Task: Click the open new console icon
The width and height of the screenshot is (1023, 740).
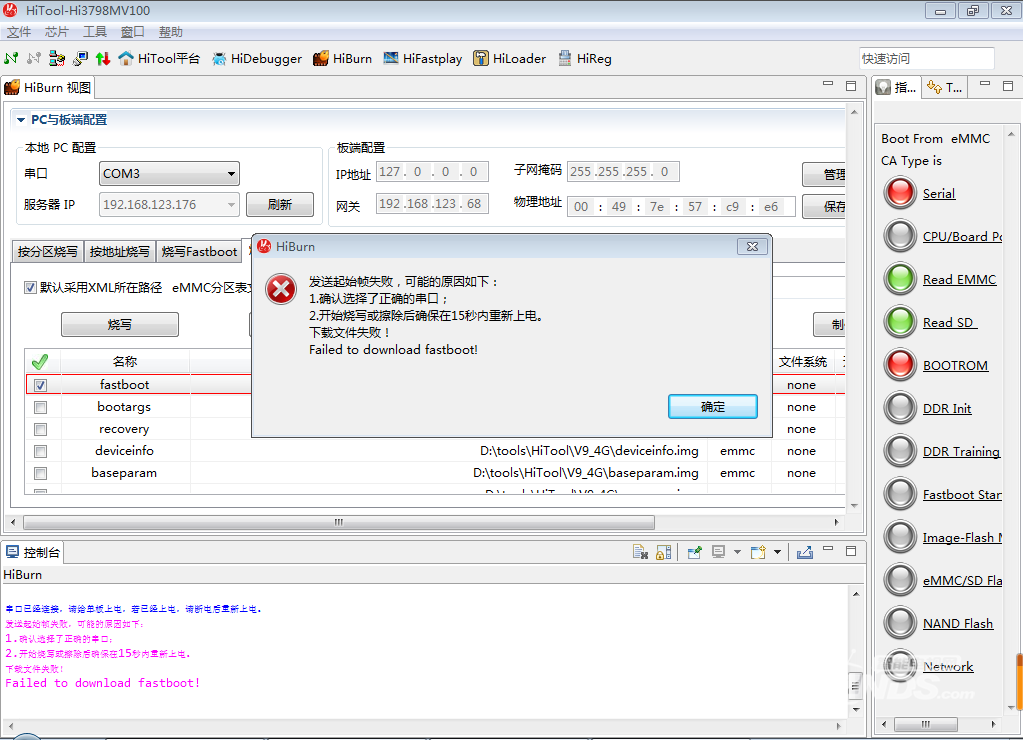Action: pos(758,552)
